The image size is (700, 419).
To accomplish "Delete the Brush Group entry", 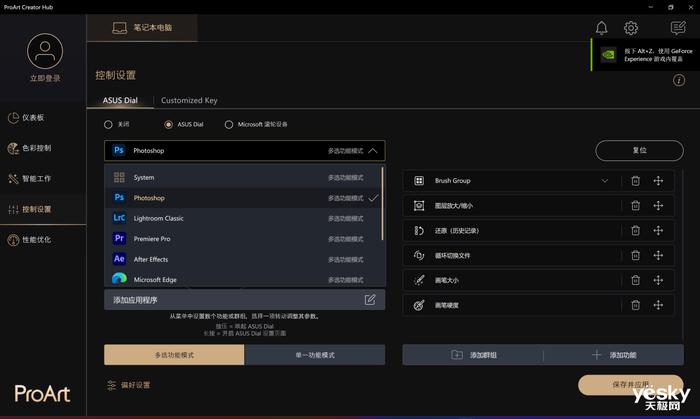I will coord(635,181).
